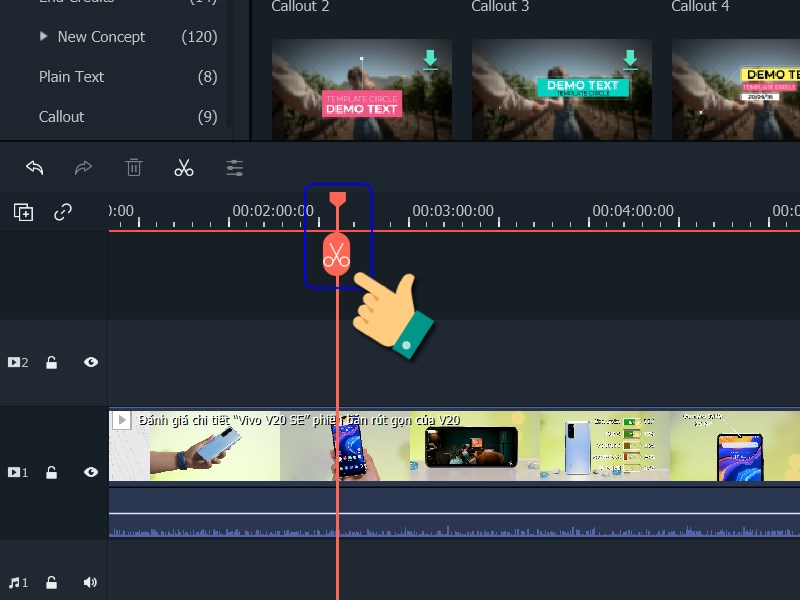Click the playhead marker on the timeline ruler
This screenshot has height=600, width=800.
tap(338, 199)
